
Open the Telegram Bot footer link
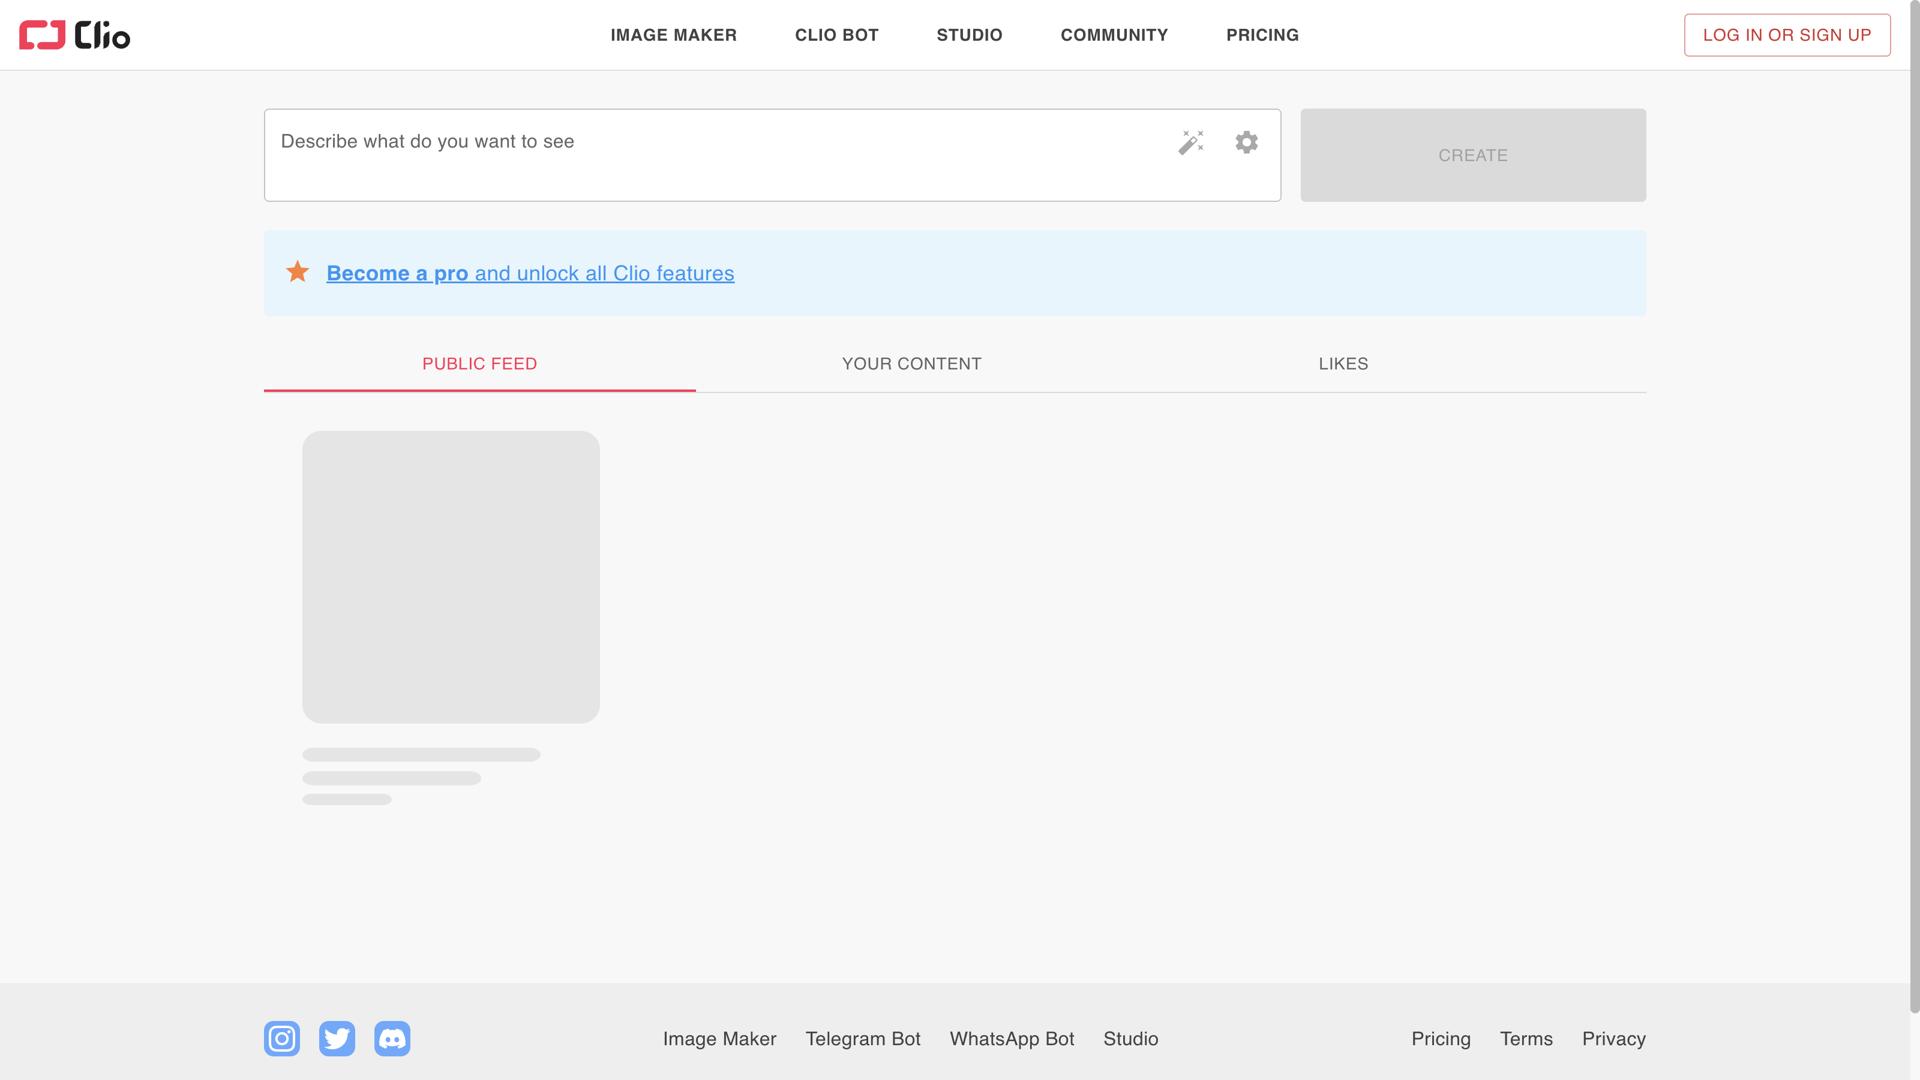pos(862,1039)
